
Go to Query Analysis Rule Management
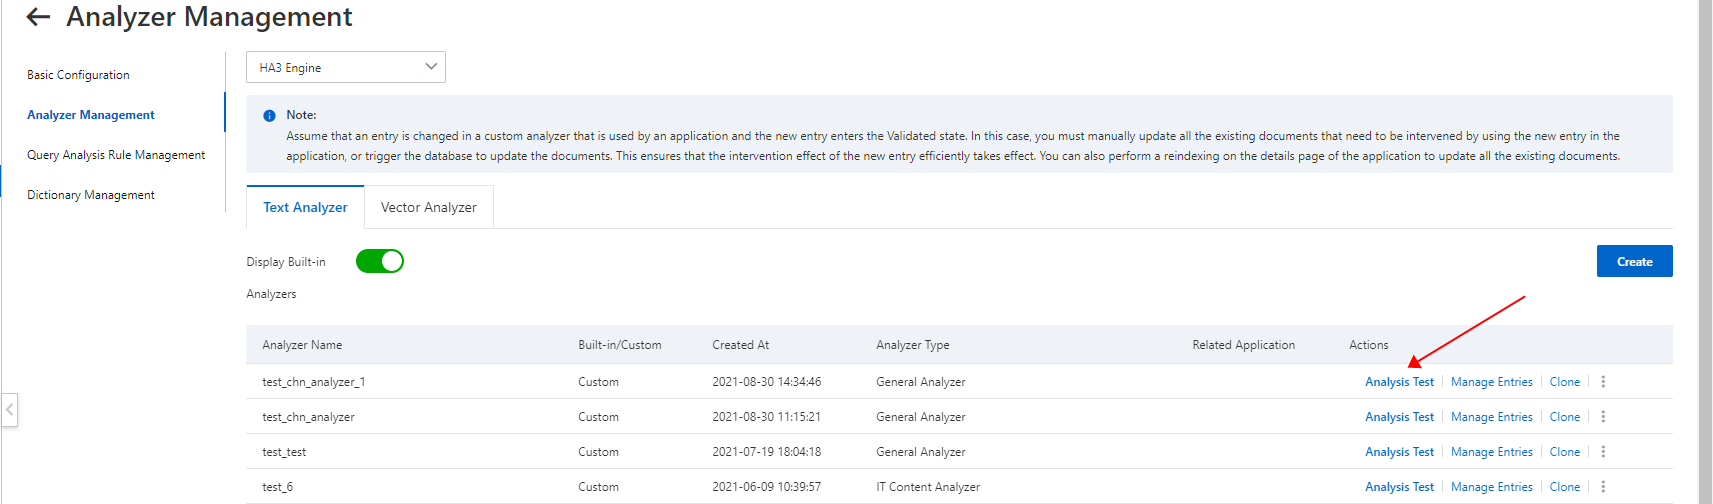point(116,155)
